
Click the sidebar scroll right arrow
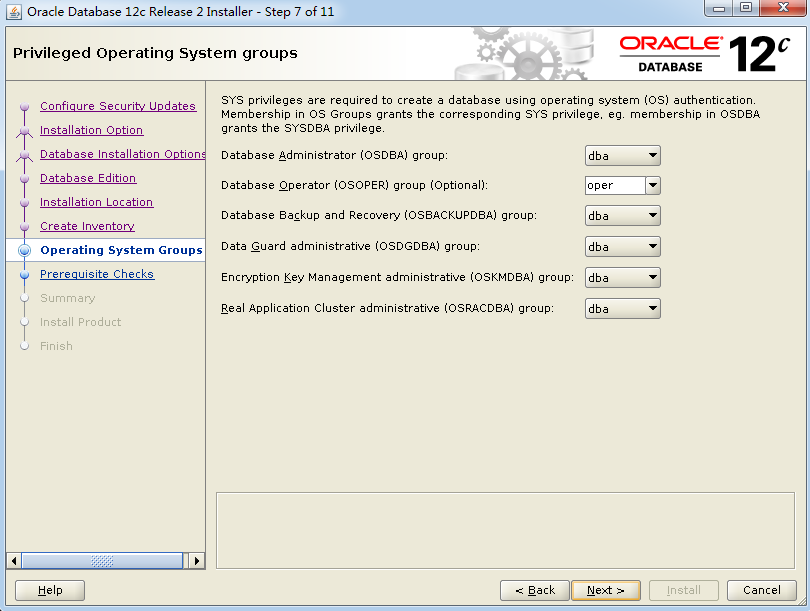[x=197, y=561]
